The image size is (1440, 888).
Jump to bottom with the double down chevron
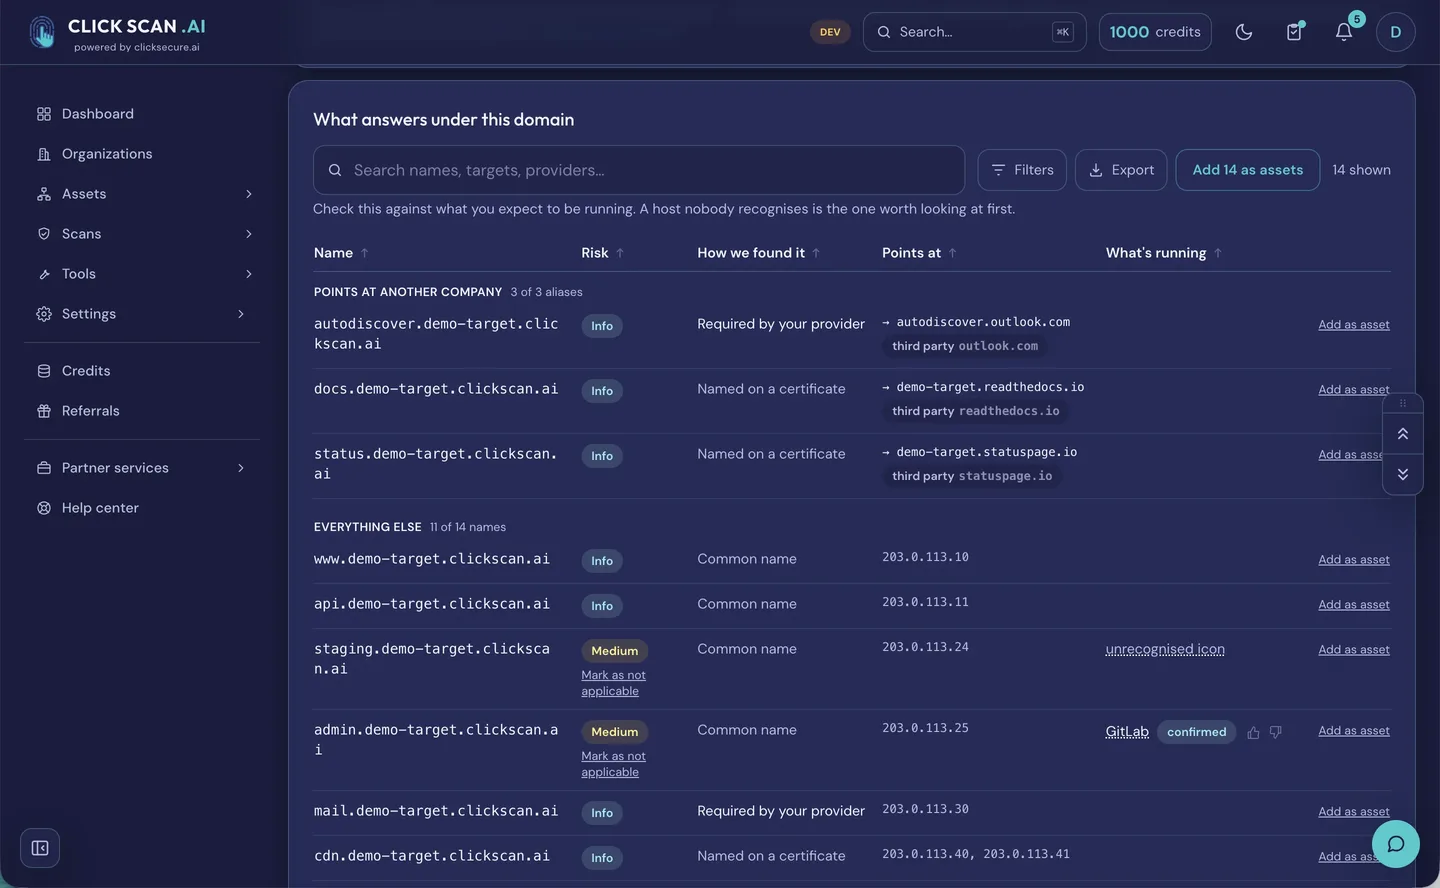pos(1403,474)
